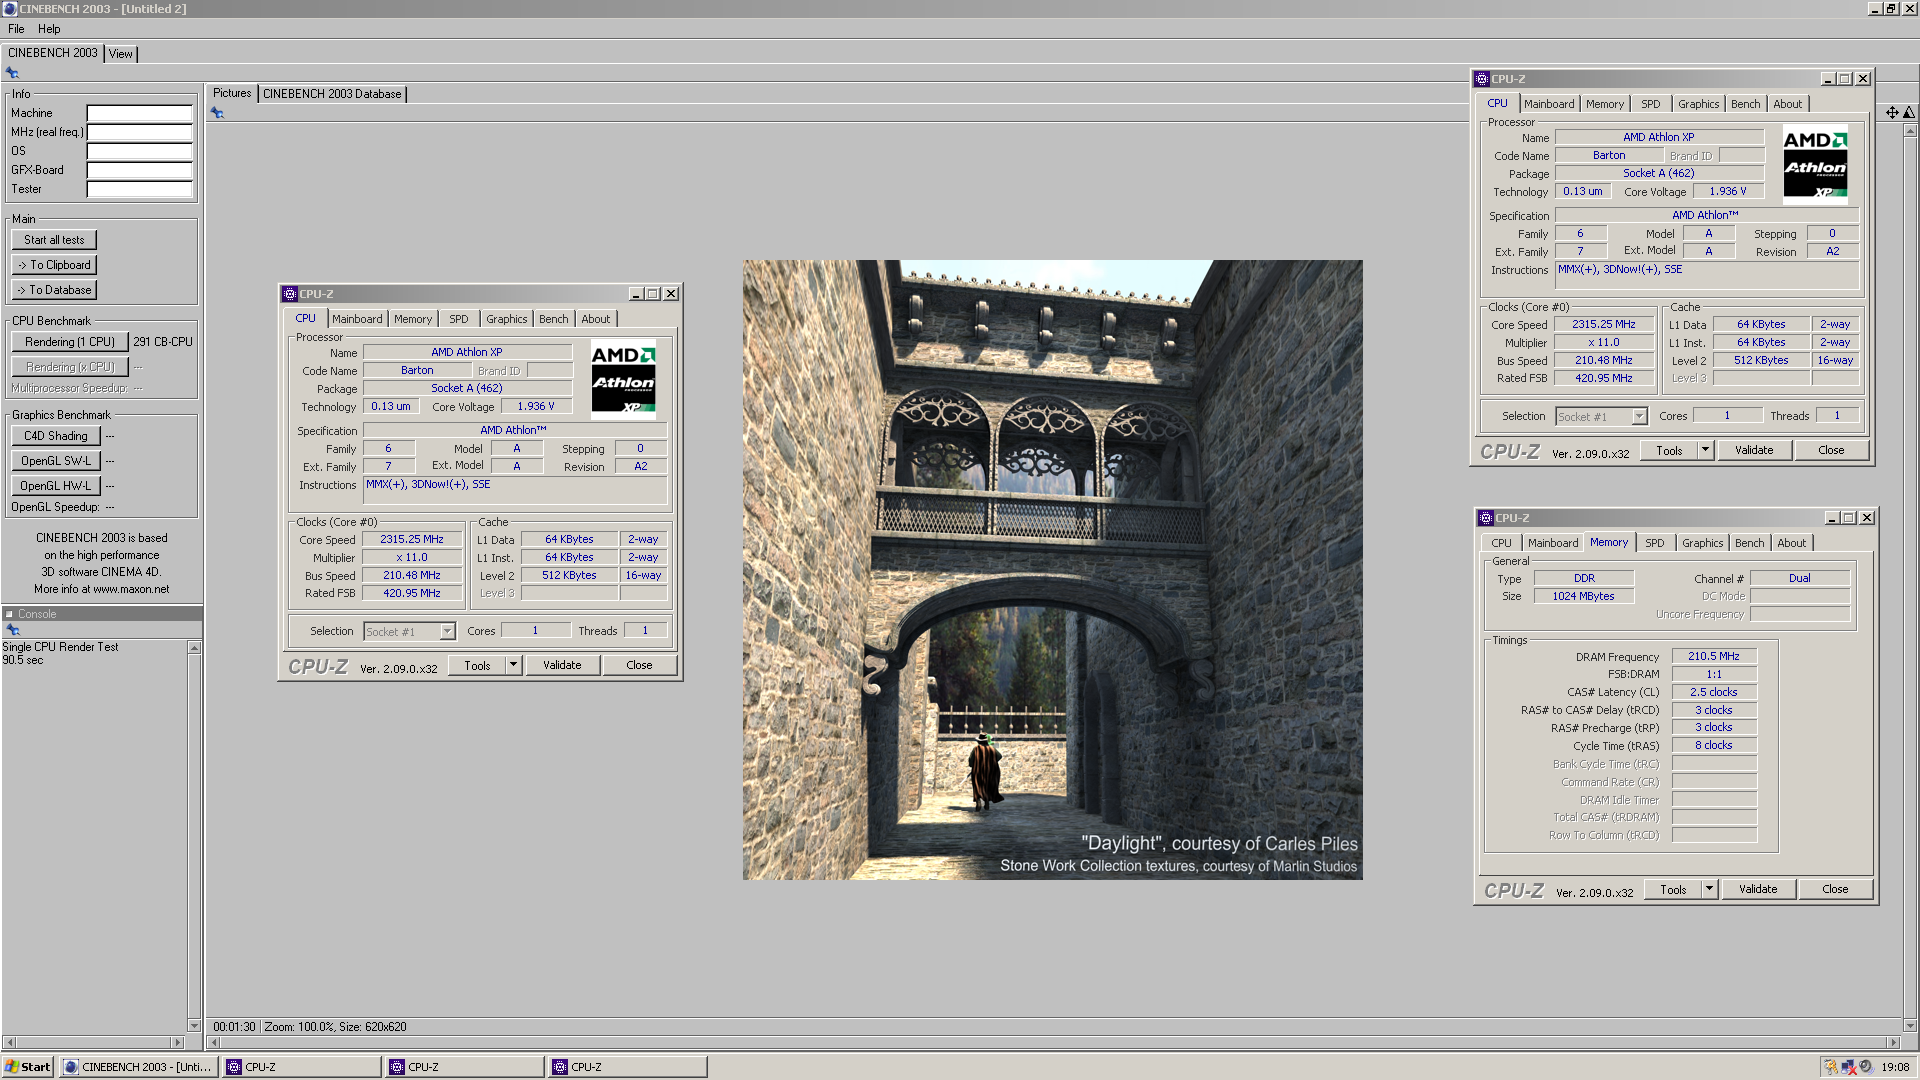Open SPD tab in top-right CPU-Z window
The width and height of the screenshot is (1920, 1080).
pyautogui.click(x=1651, y=104)
